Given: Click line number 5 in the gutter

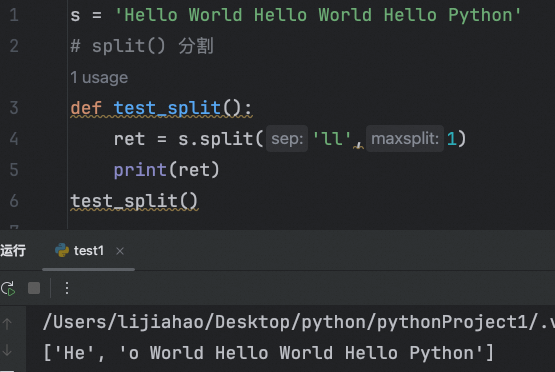Looking at the screenshot, I should pyautogui.click(x=14, y=170).
